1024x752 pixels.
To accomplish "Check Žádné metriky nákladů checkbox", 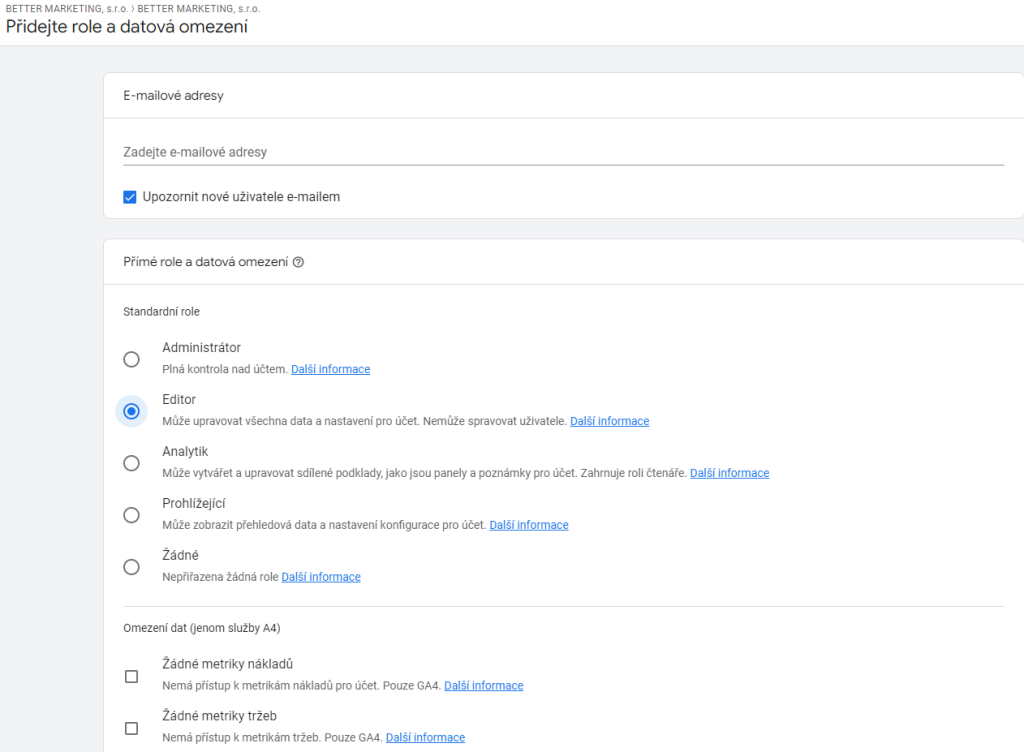I will pyautogui.click(x=131, y=676).
